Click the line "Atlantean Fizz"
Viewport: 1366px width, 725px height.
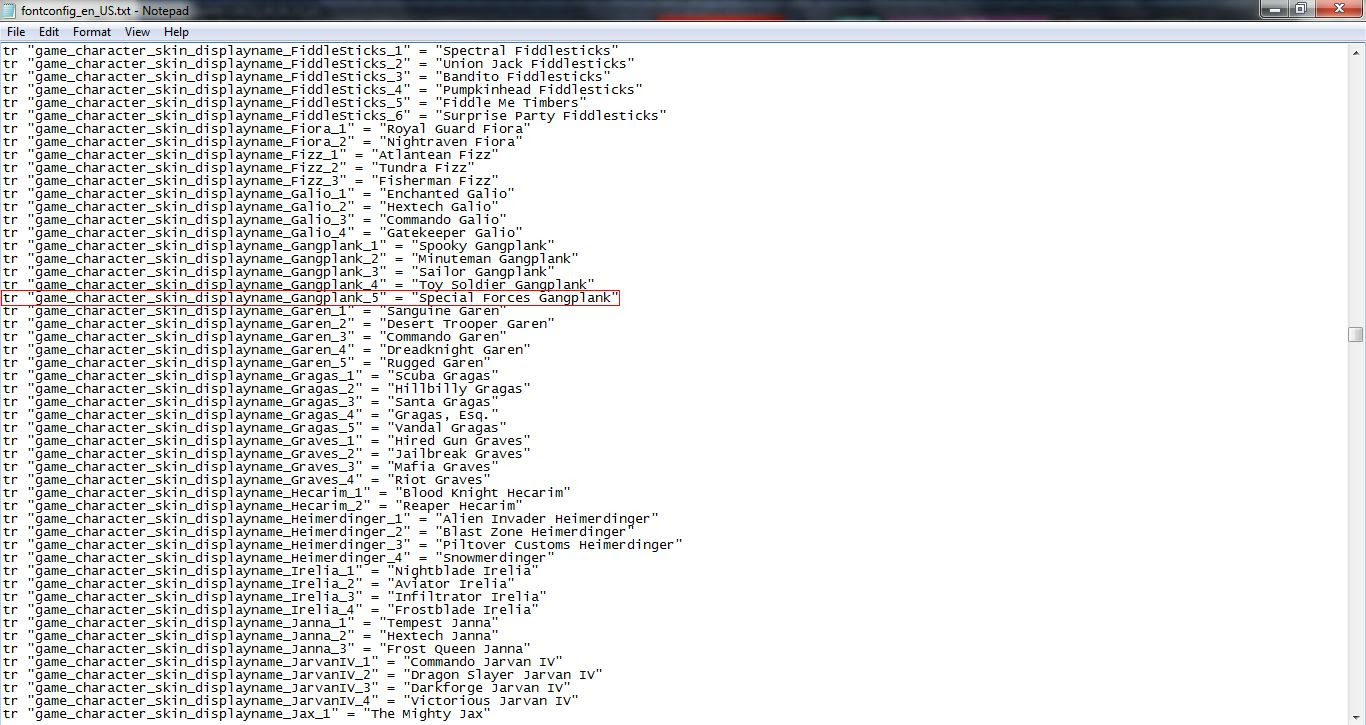[251, 154]
